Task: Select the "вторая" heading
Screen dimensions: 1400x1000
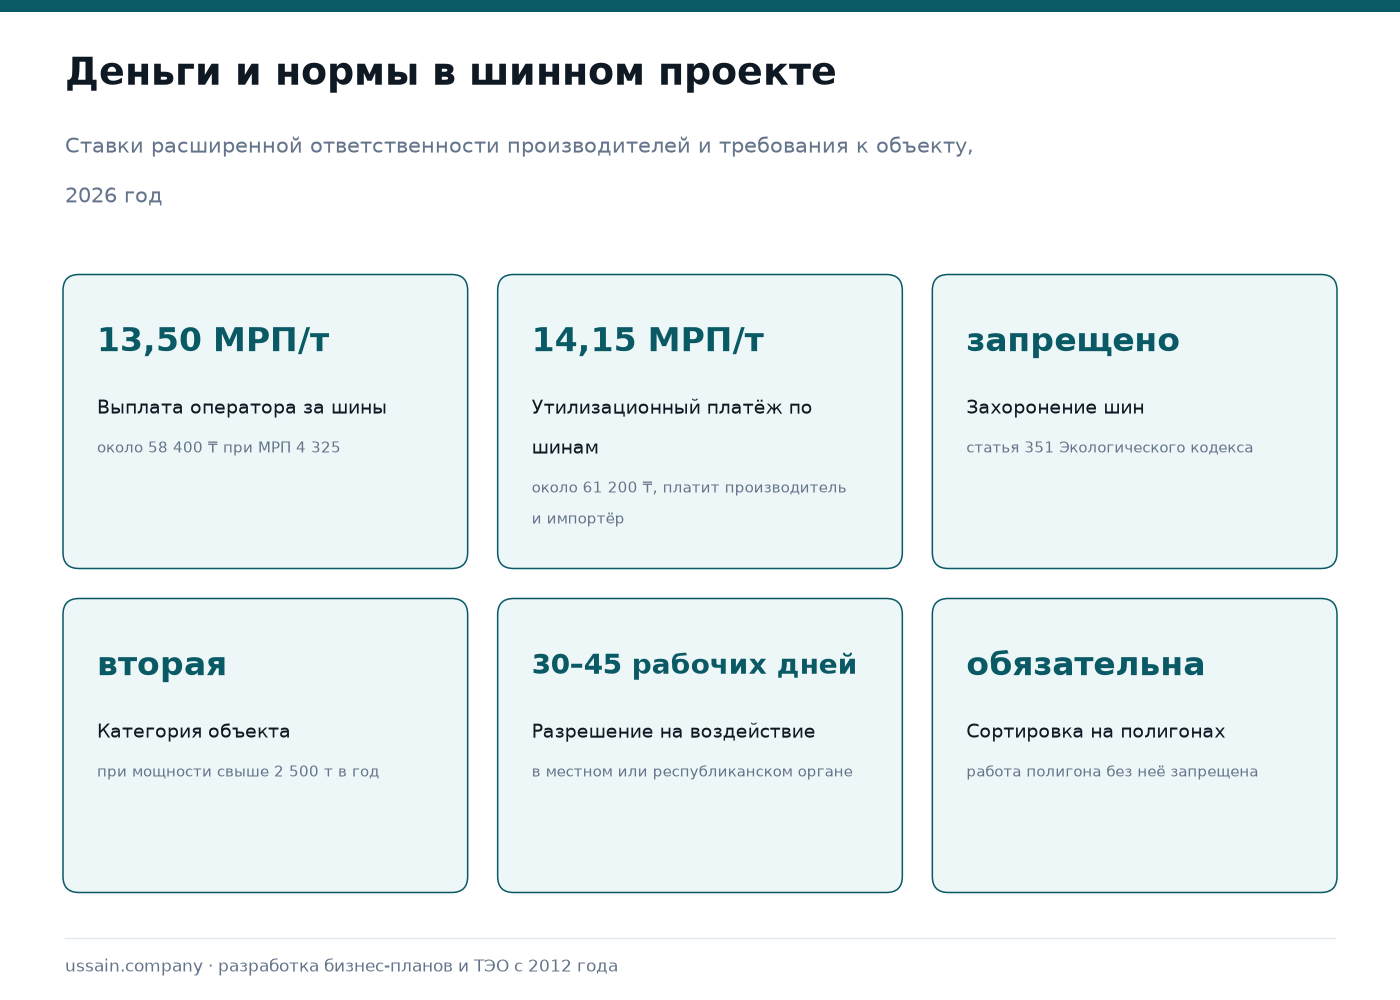Action: pyautogui.click(x=162, y=664)
